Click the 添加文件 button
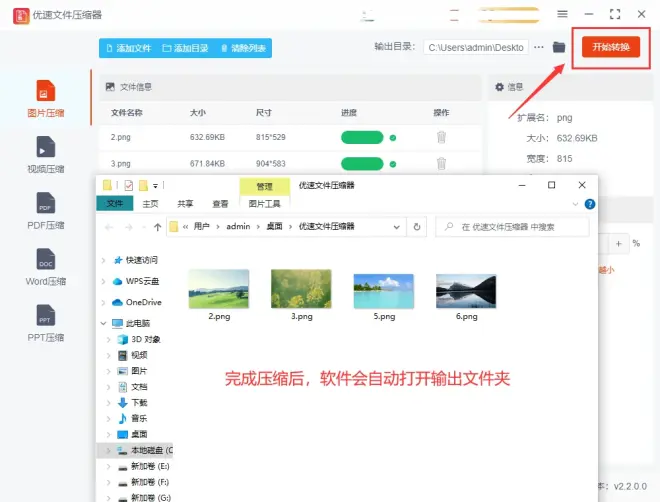The height and width of the screenshot is (502, 660). click(x=127, y=48)
